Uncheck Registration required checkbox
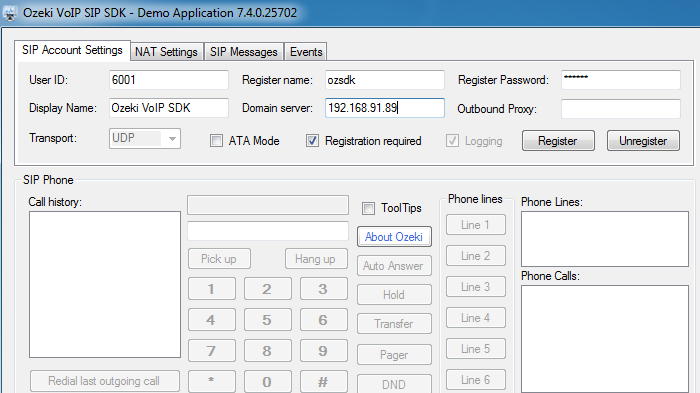 click(312, 141)
